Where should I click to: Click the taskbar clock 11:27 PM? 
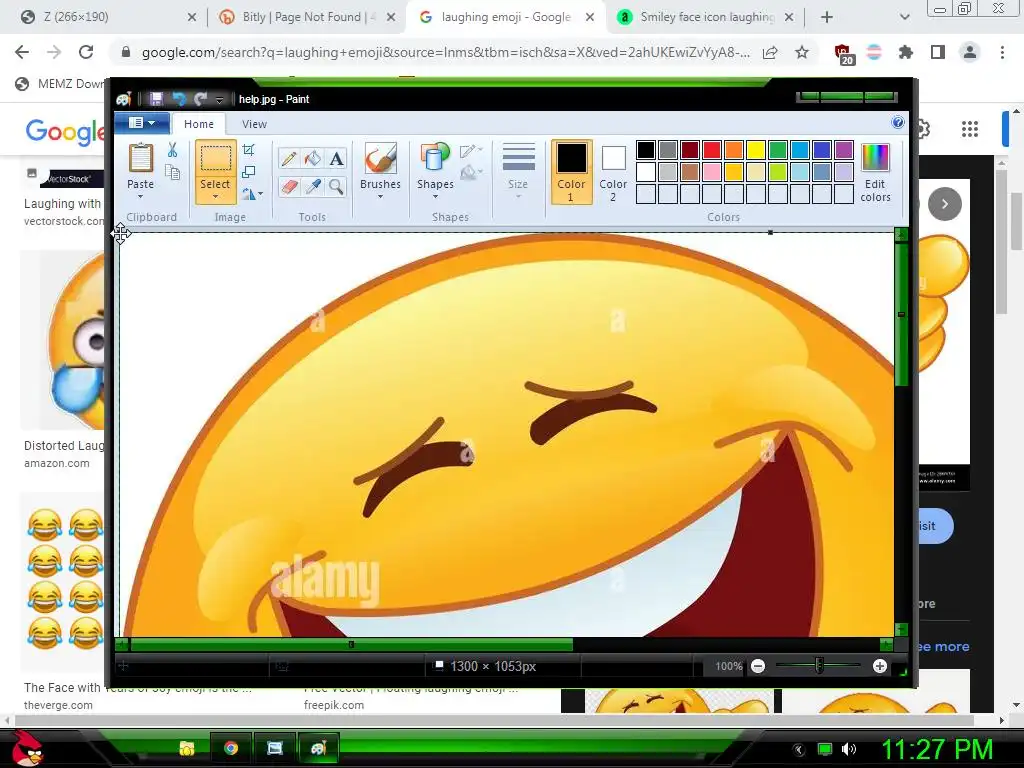(936, 749)
